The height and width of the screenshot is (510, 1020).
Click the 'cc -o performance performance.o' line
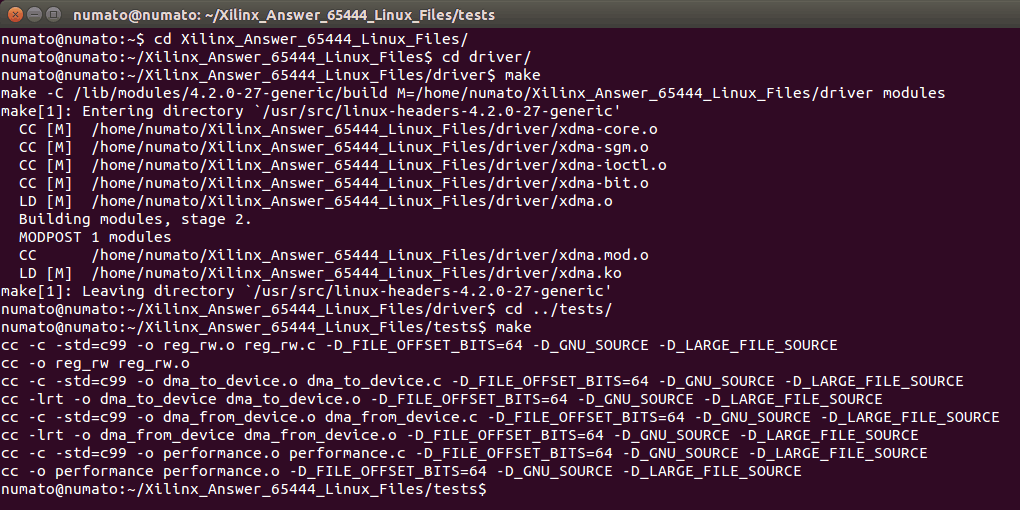(401, 471)
